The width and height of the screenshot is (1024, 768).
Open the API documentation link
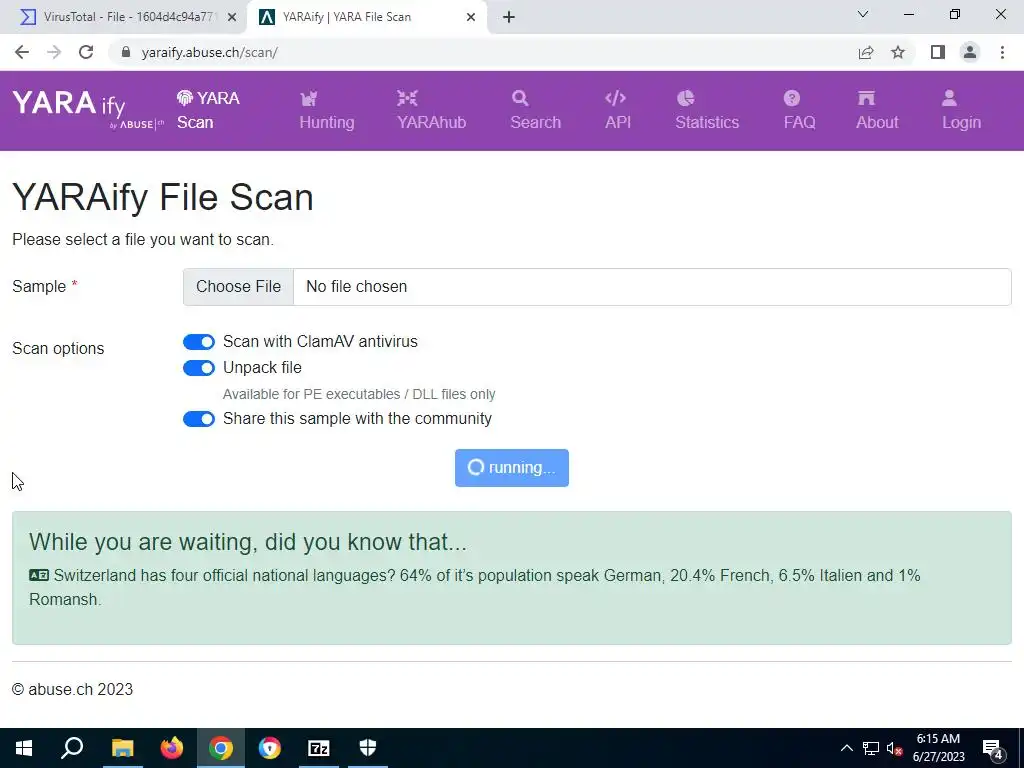(617, 110)
